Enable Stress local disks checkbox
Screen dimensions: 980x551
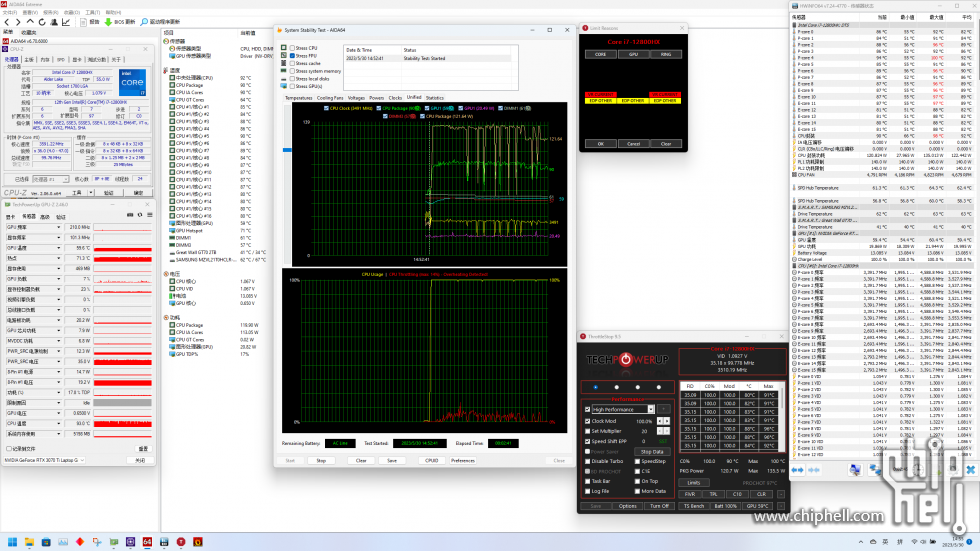pos(292,79)
